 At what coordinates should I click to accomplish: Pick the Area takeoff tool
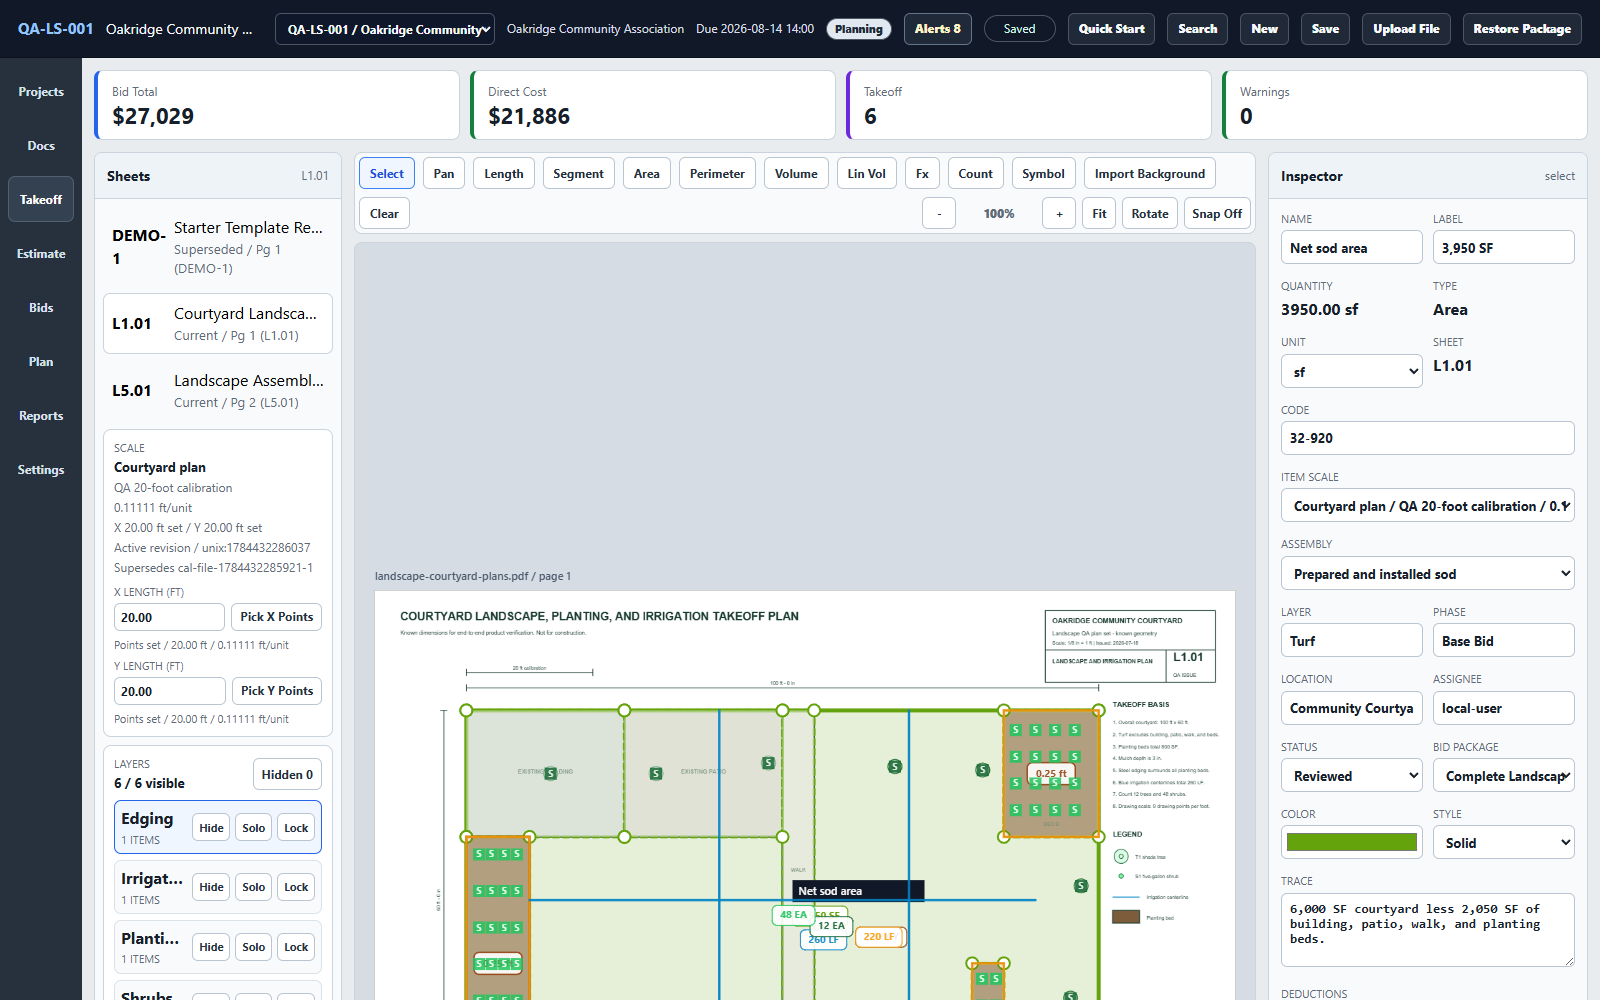[x=647, y=174]
